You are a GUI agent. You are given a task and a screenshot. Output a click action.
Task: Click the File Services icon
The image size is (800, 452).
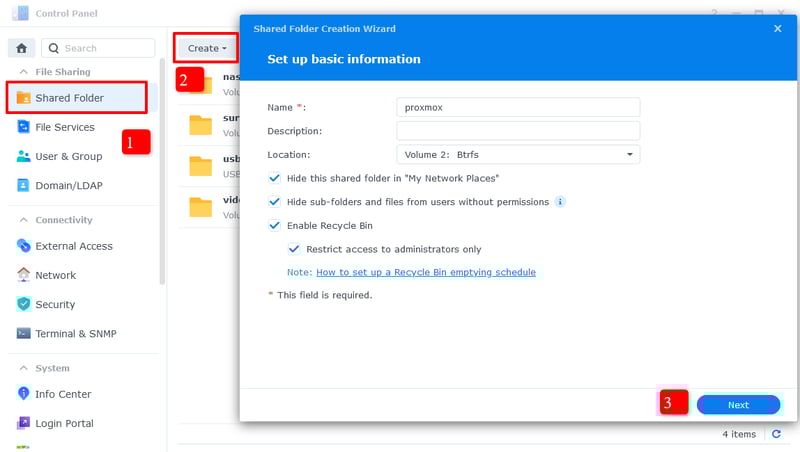tap(24, 127)
